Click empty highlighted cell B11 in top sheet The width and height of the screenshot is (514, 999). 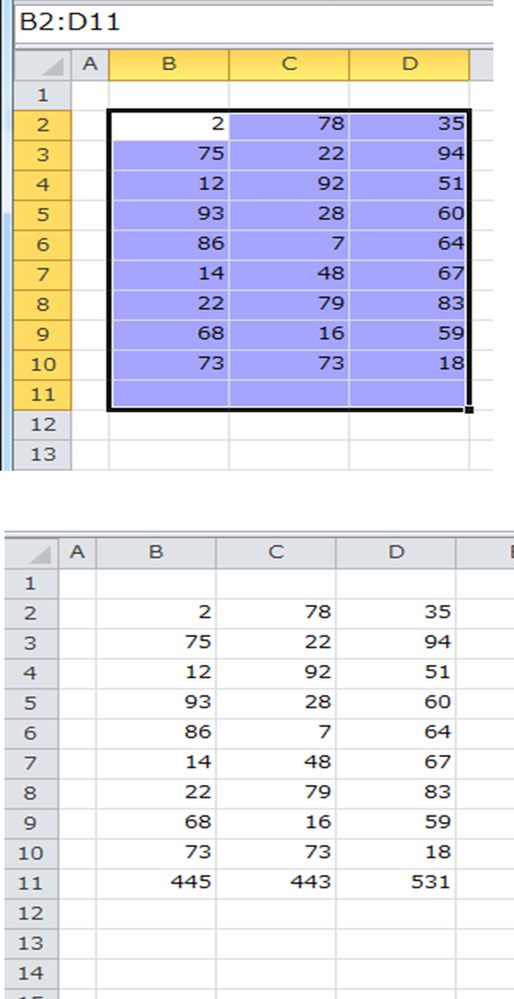(170, 394)
